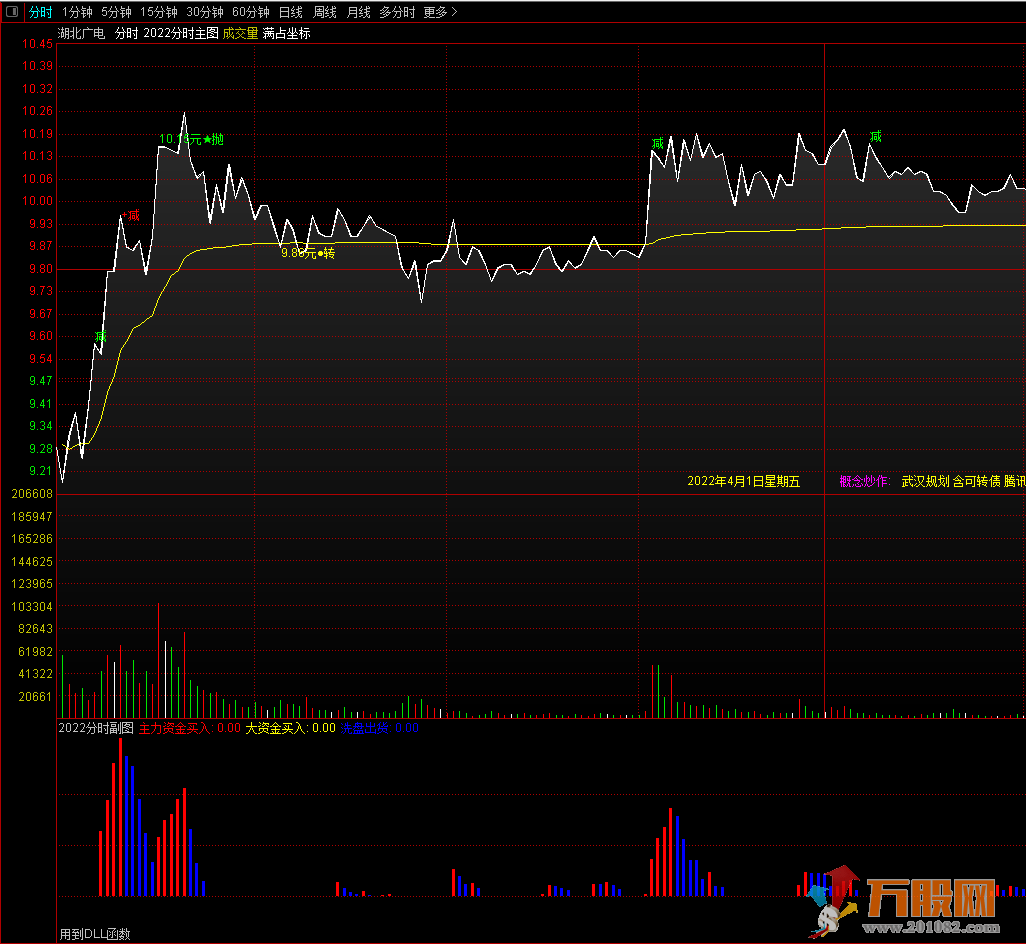Switch to 30分钟 period

click(x=205, y=12)
